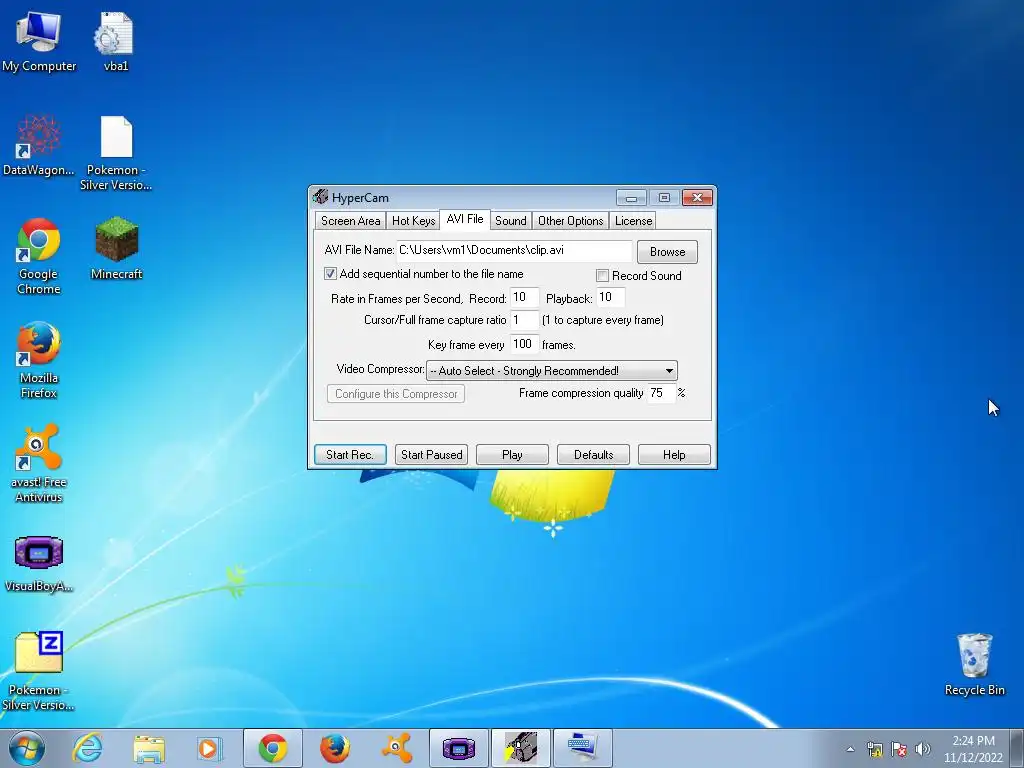Image resolution: width=1024 pixels, height=768 pixels.
Task: Click the Cursor/Full frame capture ratio field
Action: tap(524, 320)
